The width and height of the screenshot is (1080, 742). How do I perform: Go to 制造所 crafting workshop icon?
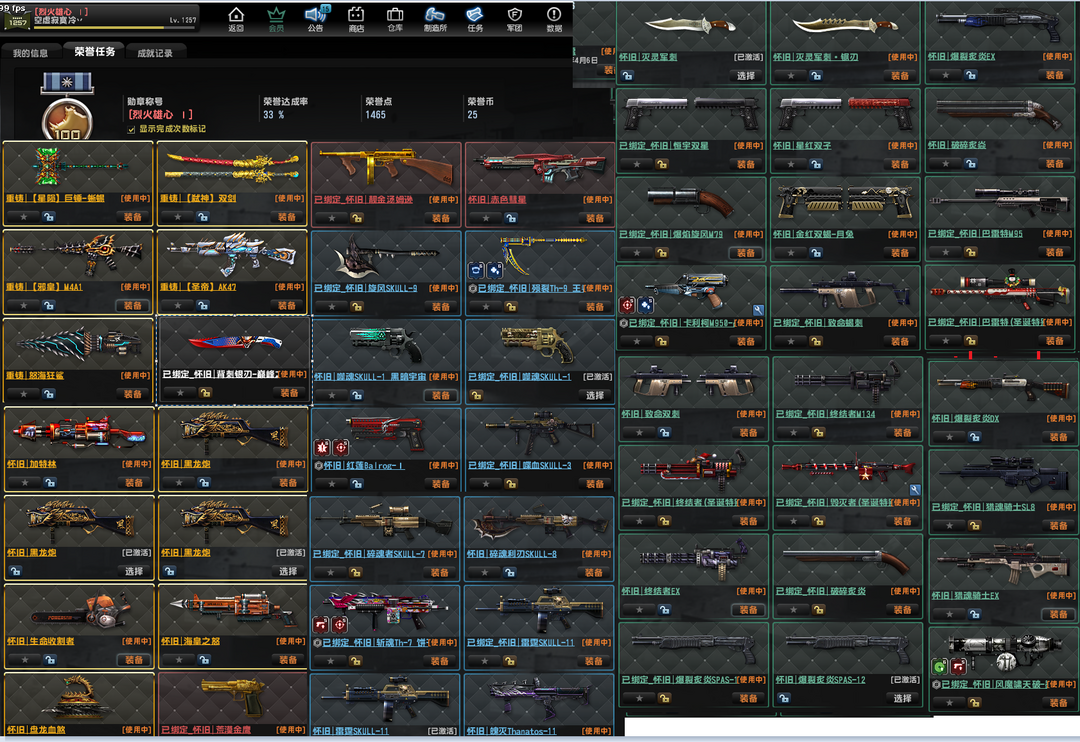click(x=435, y=17)
